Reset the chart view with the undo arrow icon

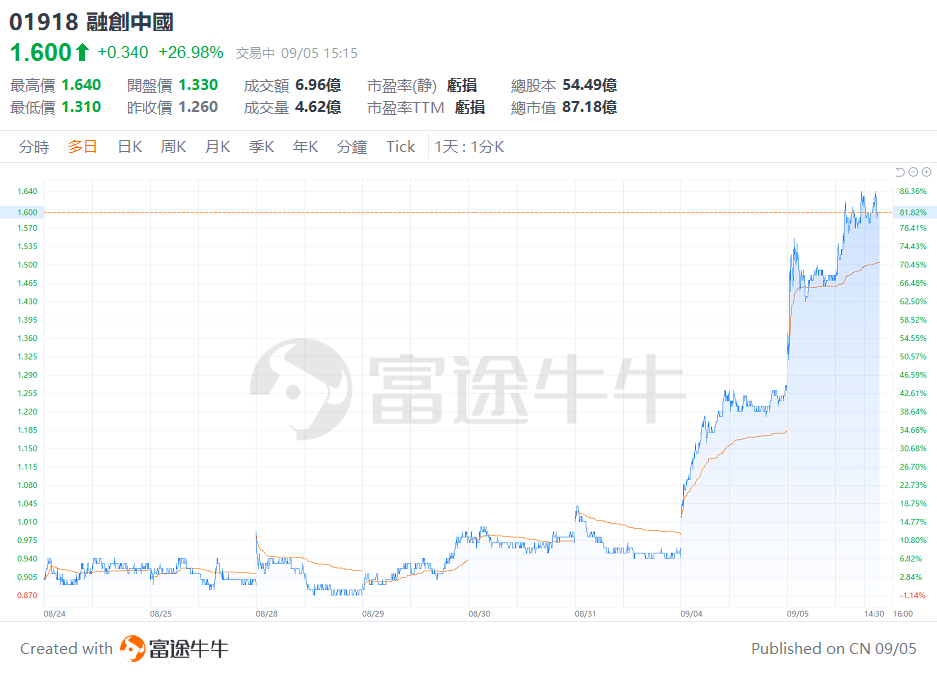coord(900,172)
